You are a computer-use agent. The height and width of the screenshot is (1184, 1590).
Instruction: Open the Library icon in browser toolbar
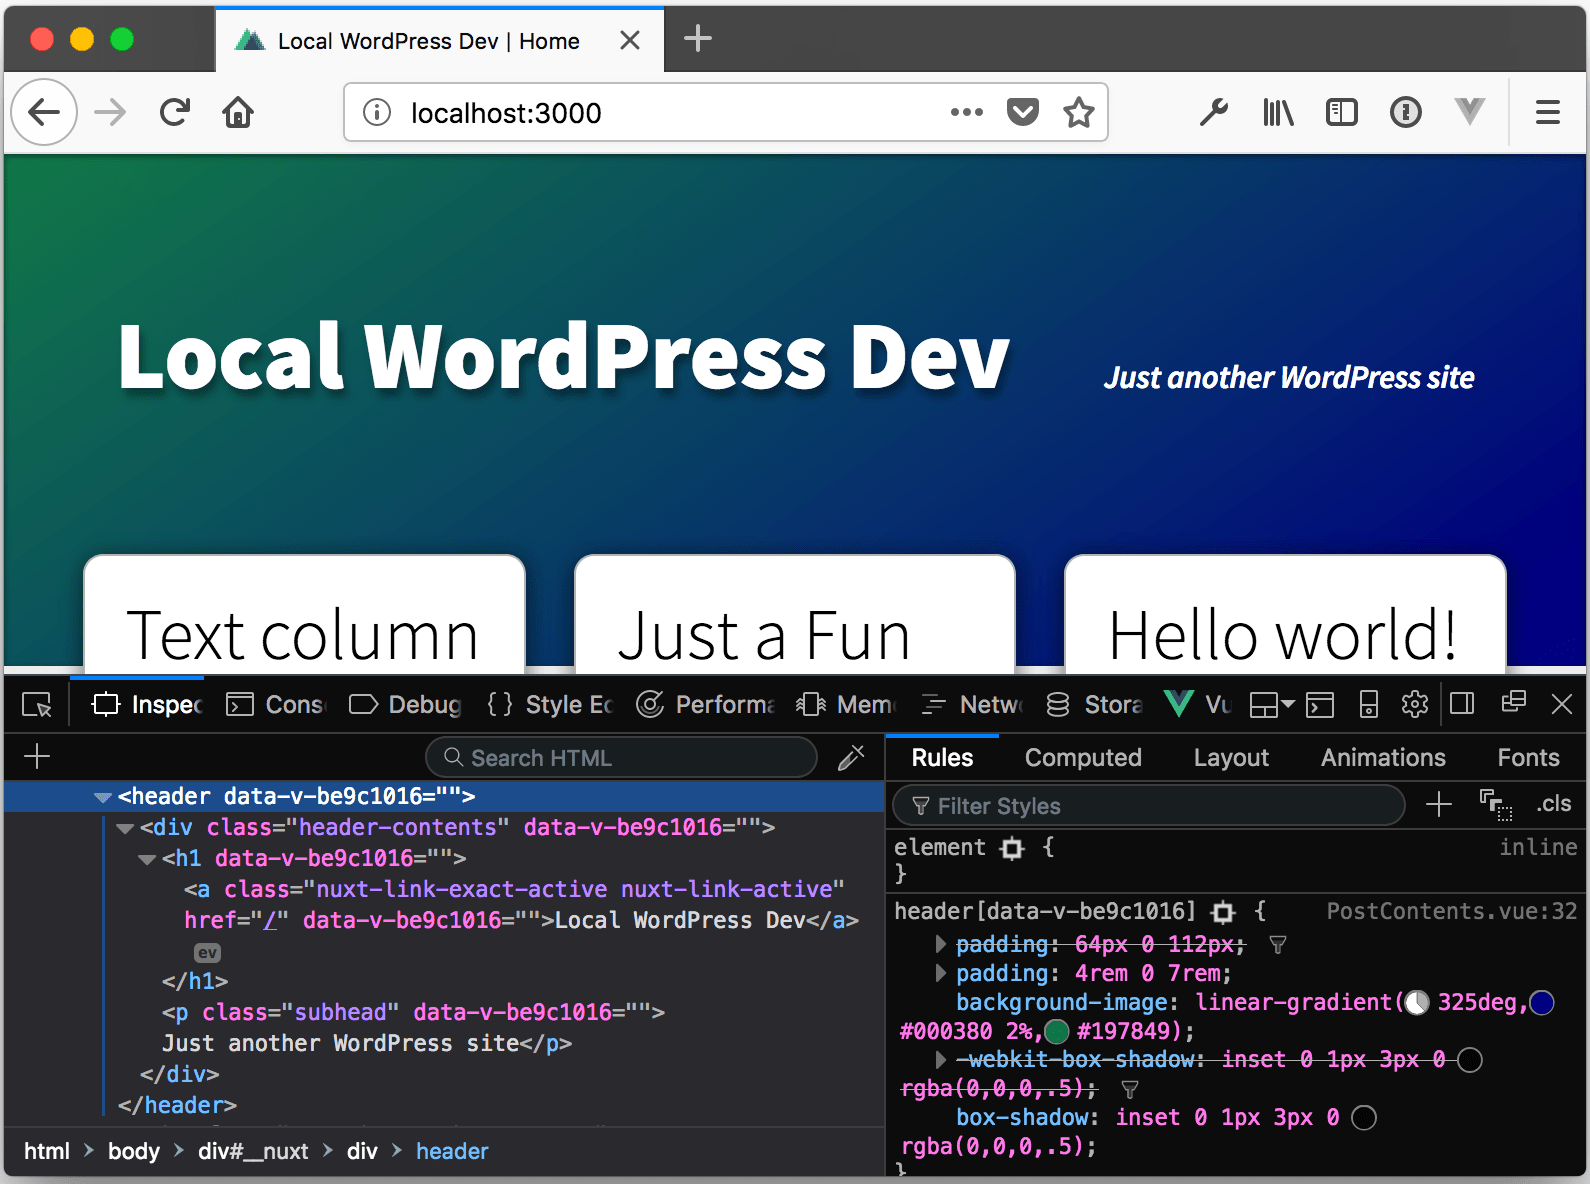click(1277, 113)
